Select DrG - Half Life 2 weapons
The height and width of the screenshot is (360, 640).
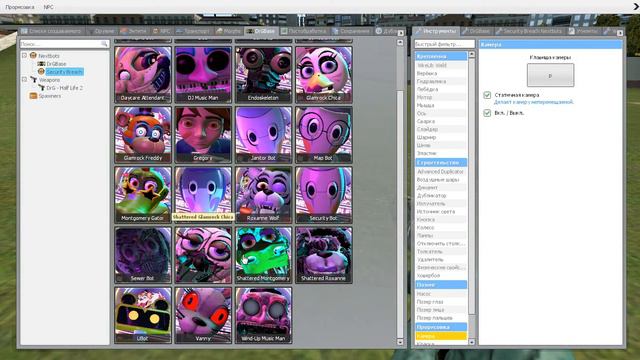pos(64,88)
